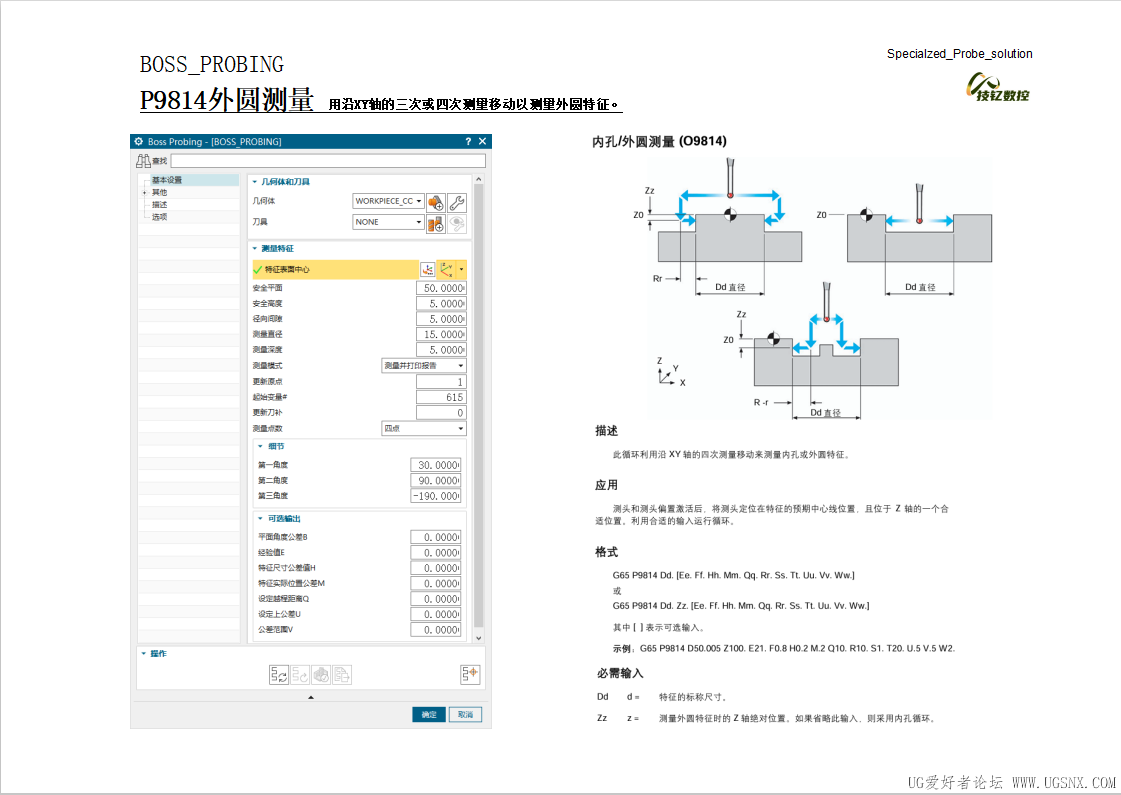Click the 特征尺寸公差值H field
The width and height of the screenshot is (1121, 795).
pos(435,568)
